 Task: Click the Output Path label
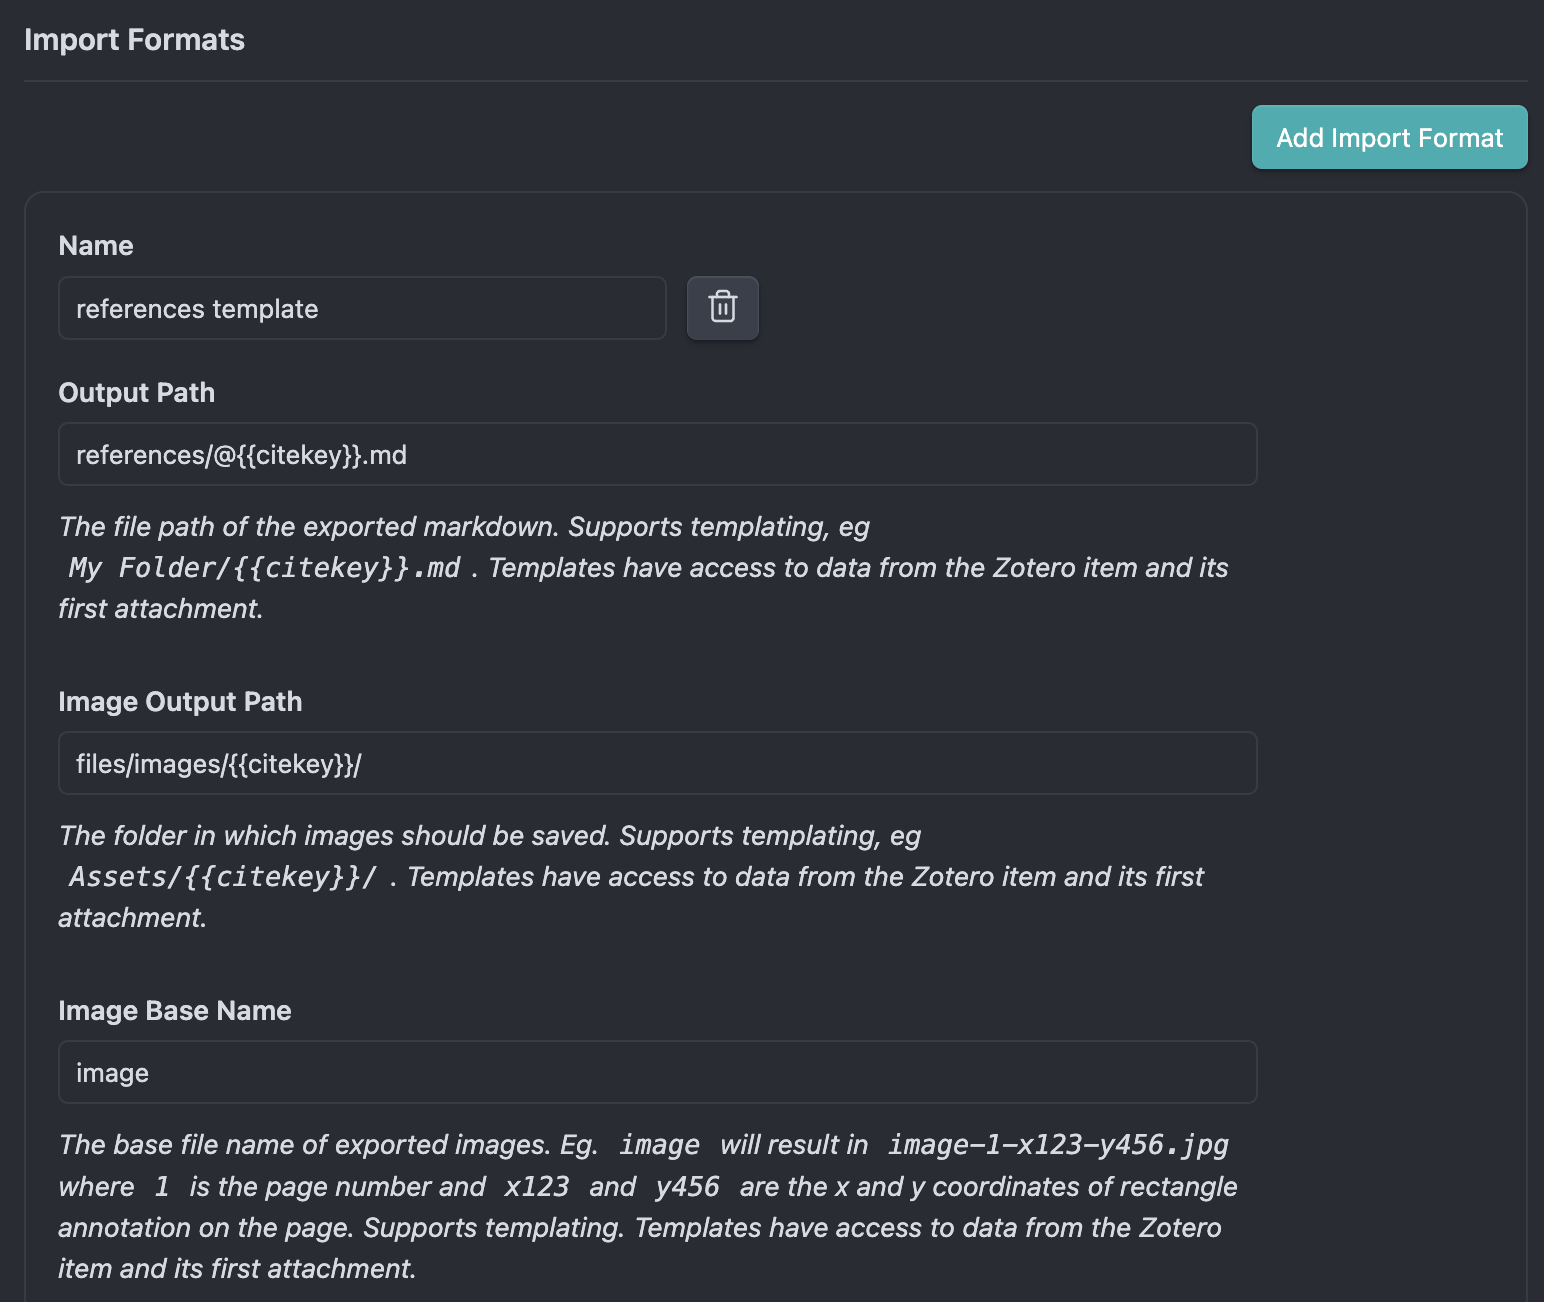click(x=137, y=393)
